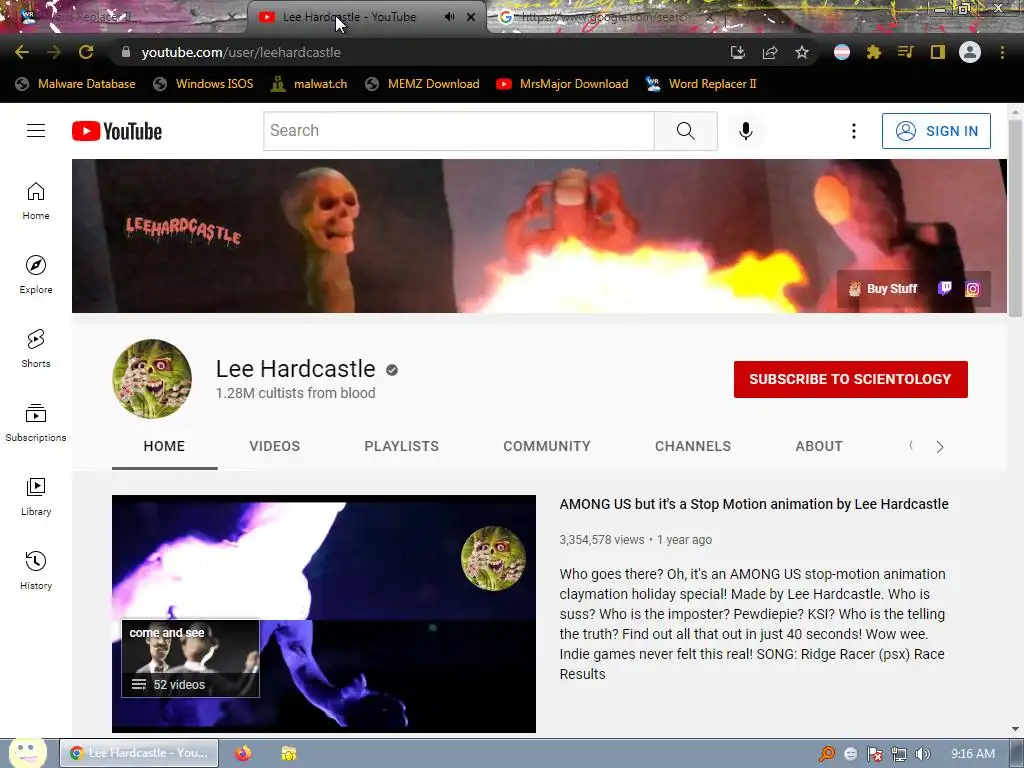Image resolution: width=1024 pixels, height=768 pixels.
Task: Open malwat.ch bookmark
Action: point(309,84)
